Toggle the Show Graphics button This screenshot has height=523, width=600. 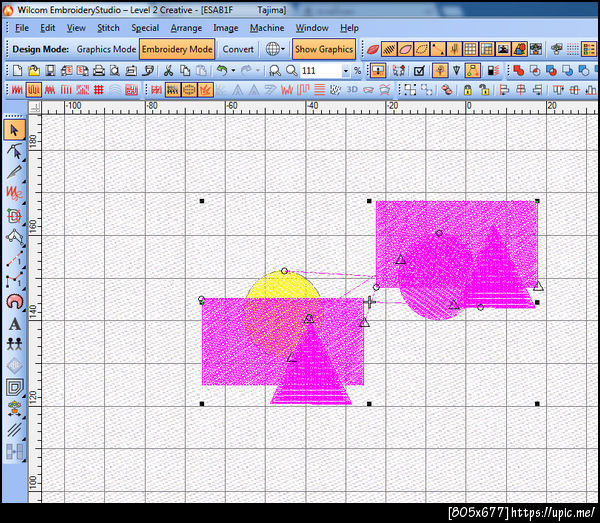[324, 49]
